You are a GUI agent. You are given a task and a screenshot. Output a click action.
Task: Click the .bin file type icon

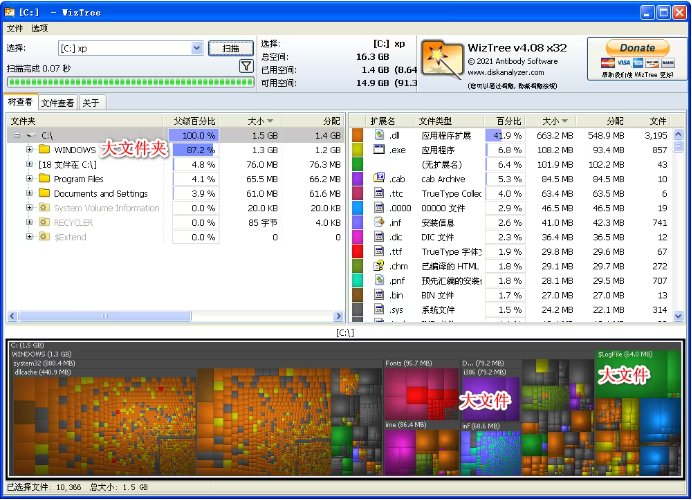pyautogui.click(x=379, y=295)
